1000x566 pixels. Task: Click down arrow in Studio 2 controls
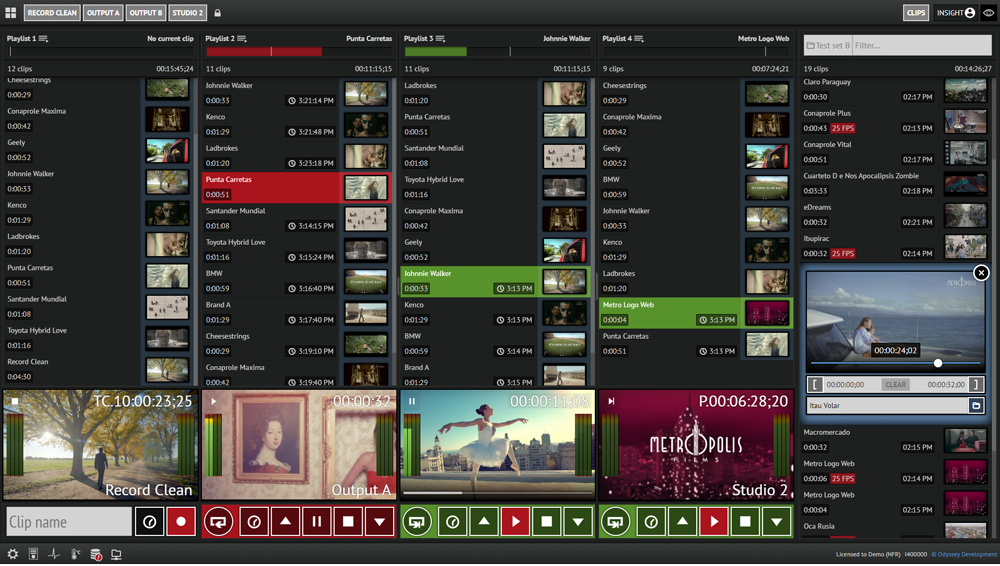(776, 522)
